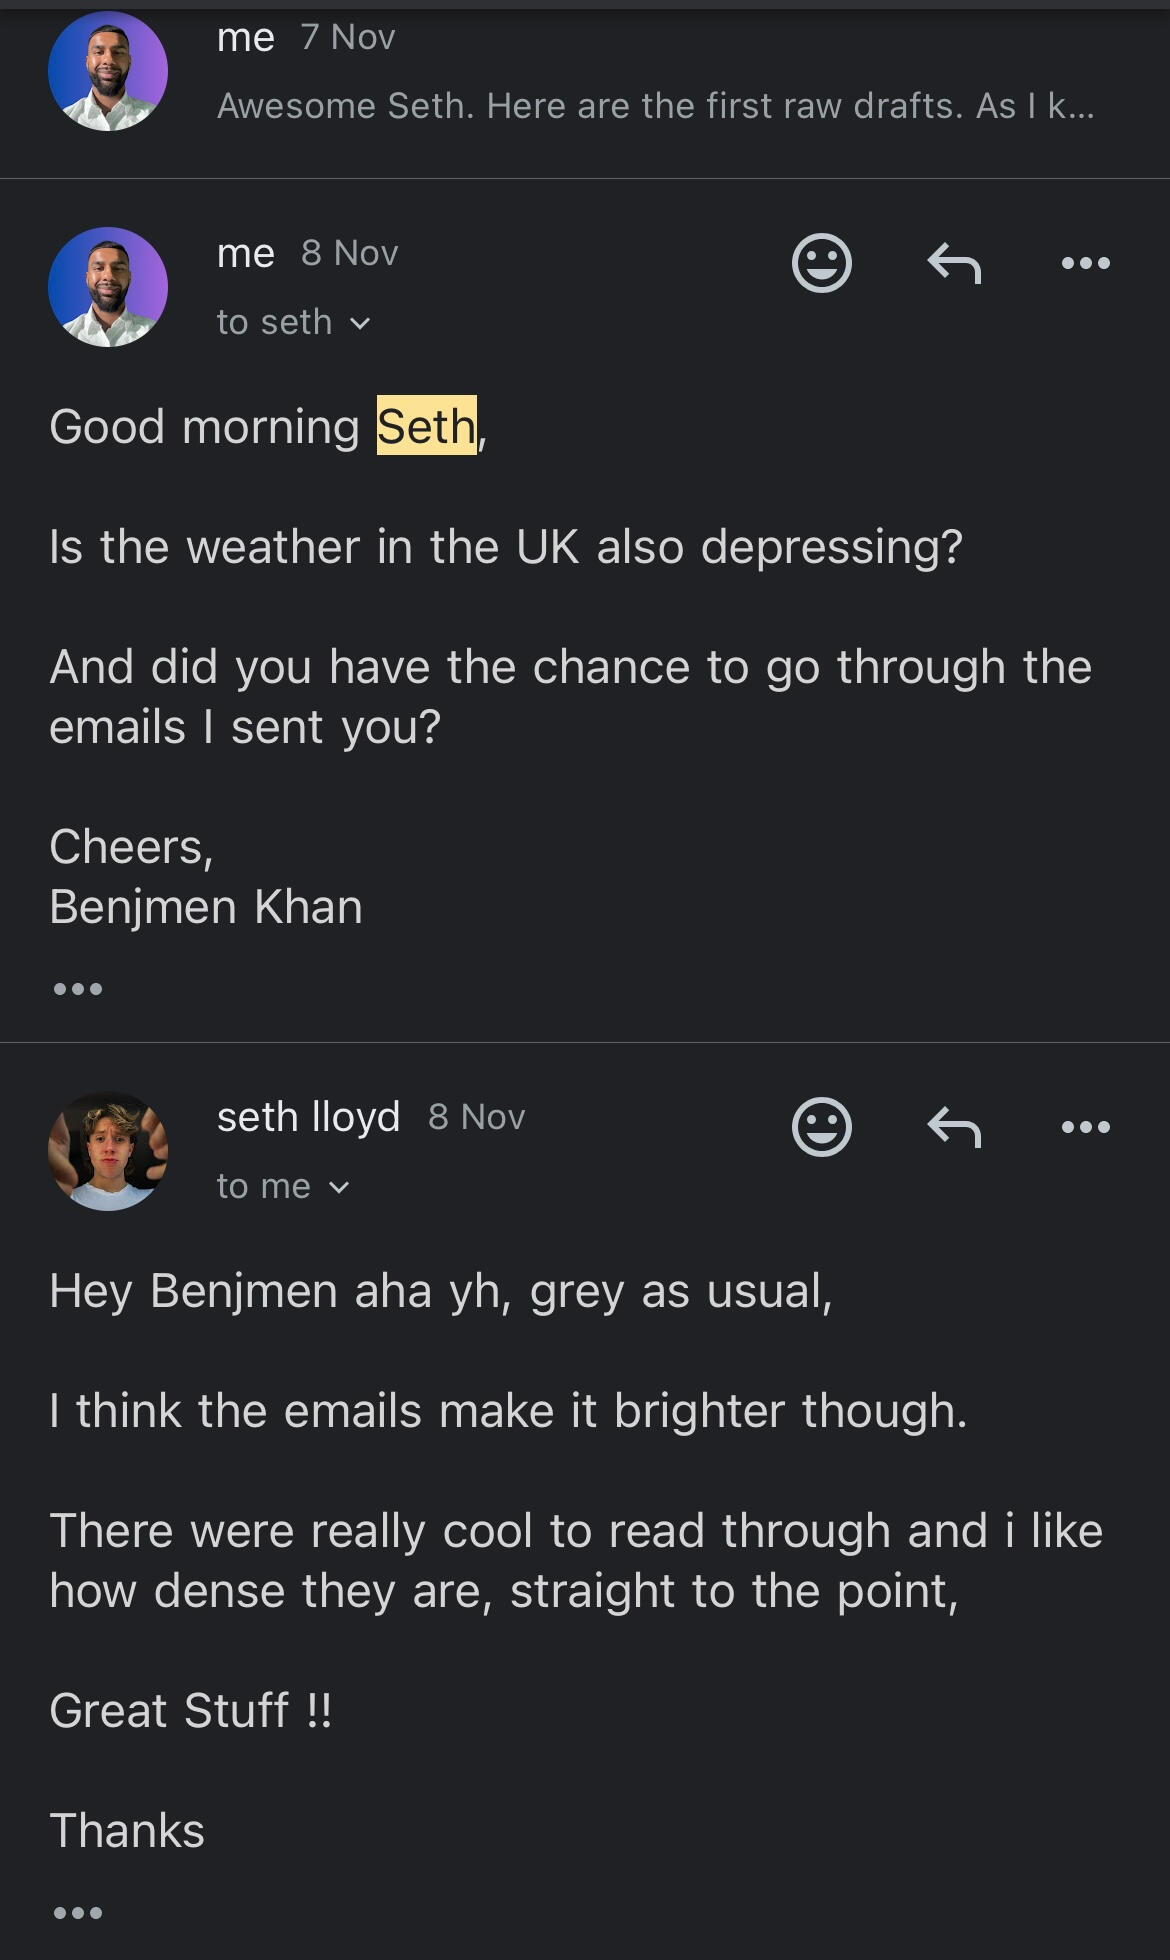Reply to the 8 Nov email sent to seth
The height and width of the screenshot is (1960, 1170).
[x=954, y=263]
